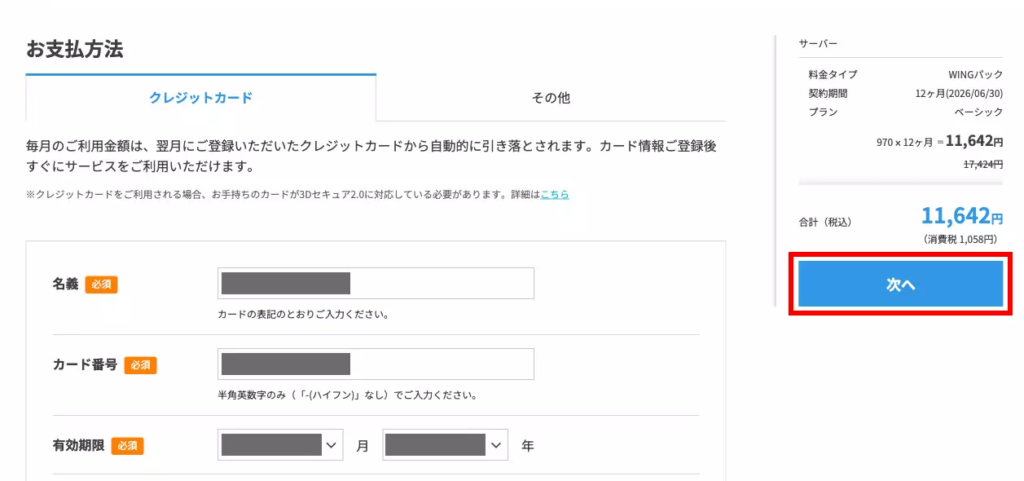Switch to the その他 payment tab
Screen dimensions: 1024x481
tap(550, 98)
